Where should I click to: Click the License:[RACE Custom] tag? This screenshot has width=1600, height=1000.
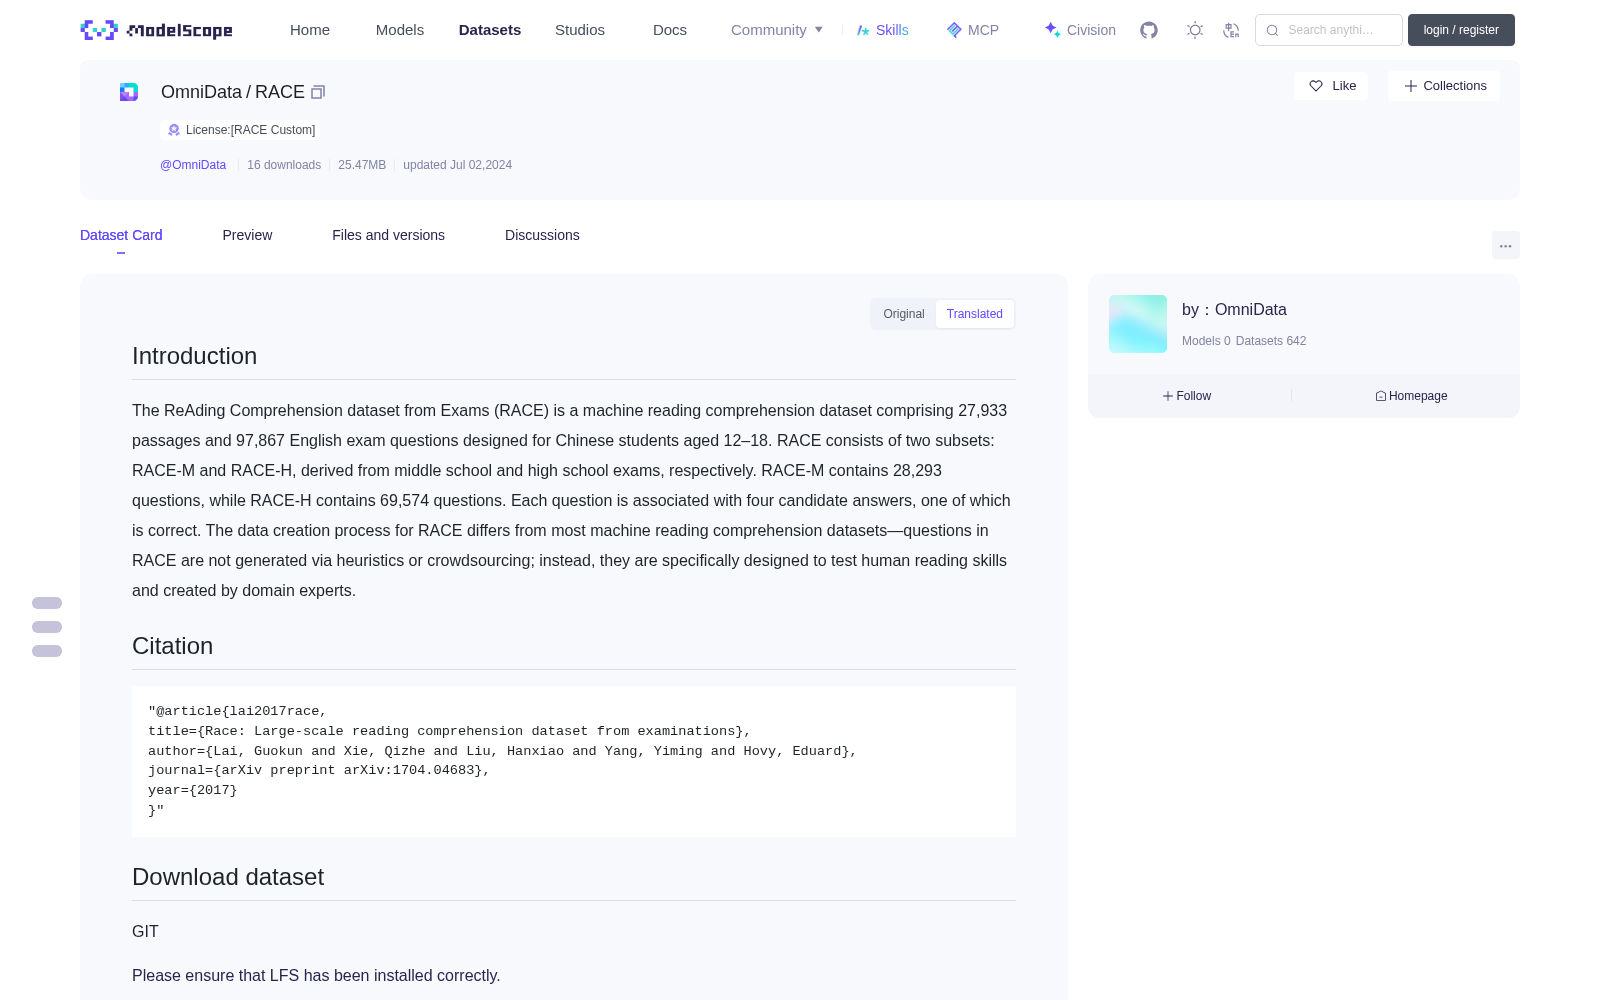pos(240,130)
